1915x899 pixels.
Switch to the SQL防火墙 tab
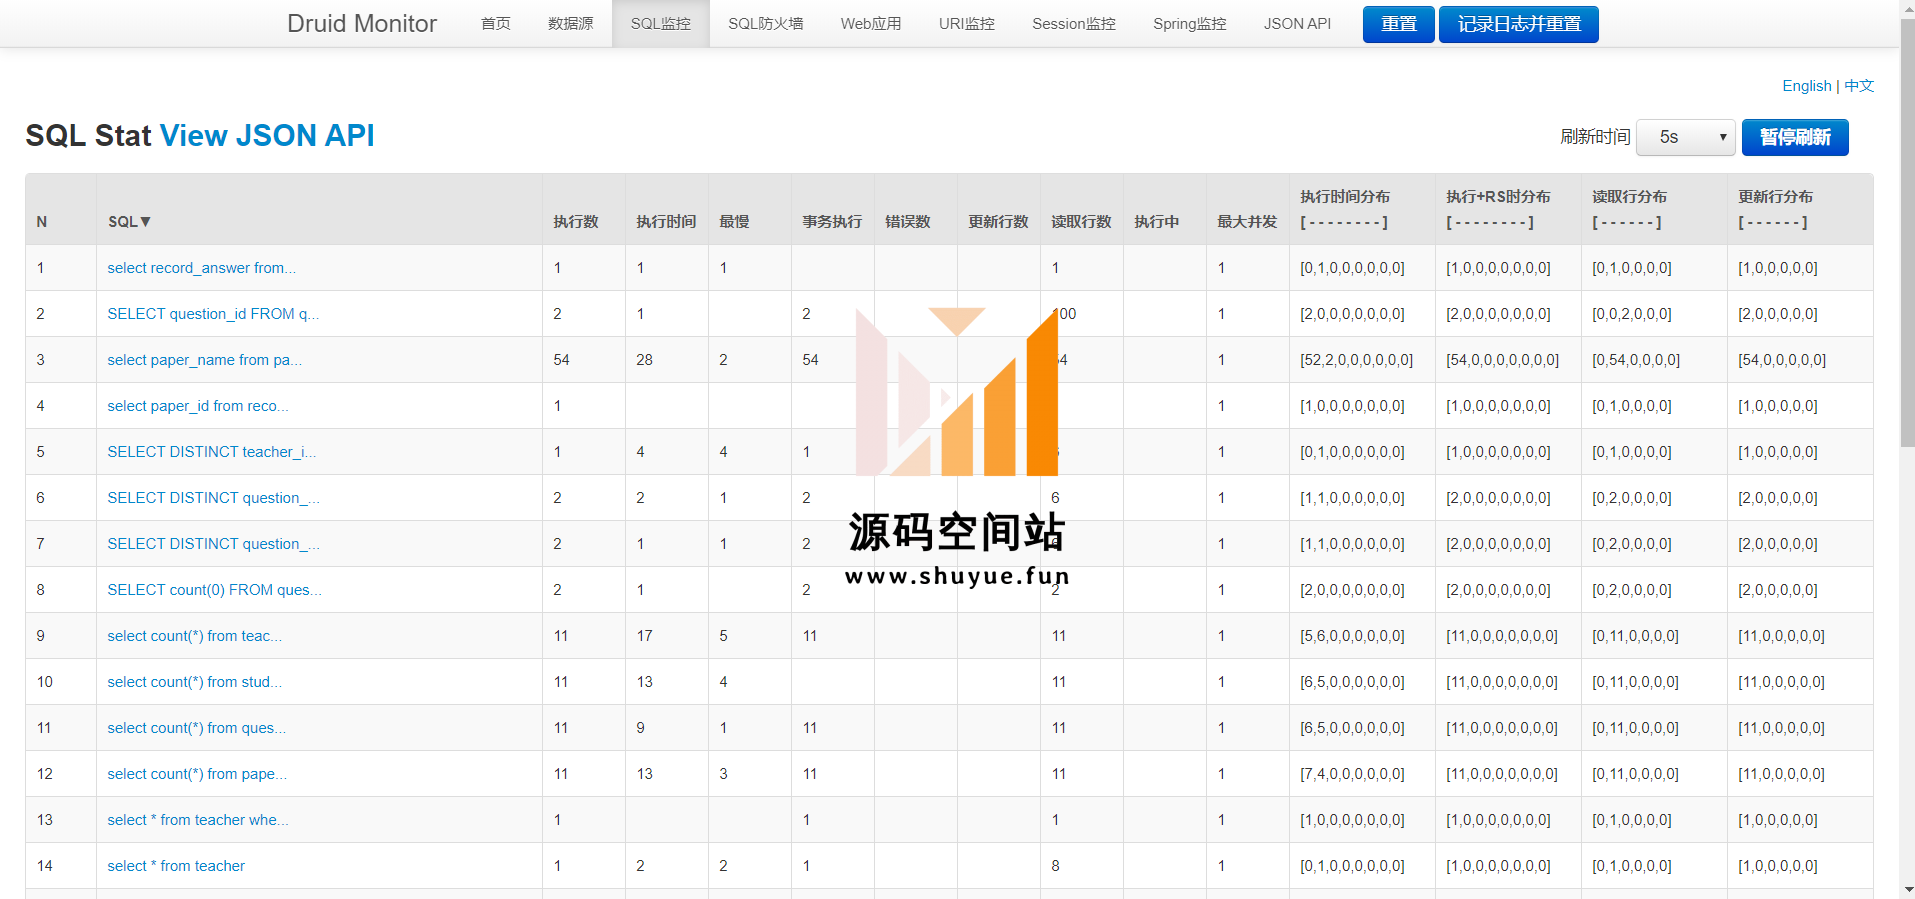[x=766, y=23]
